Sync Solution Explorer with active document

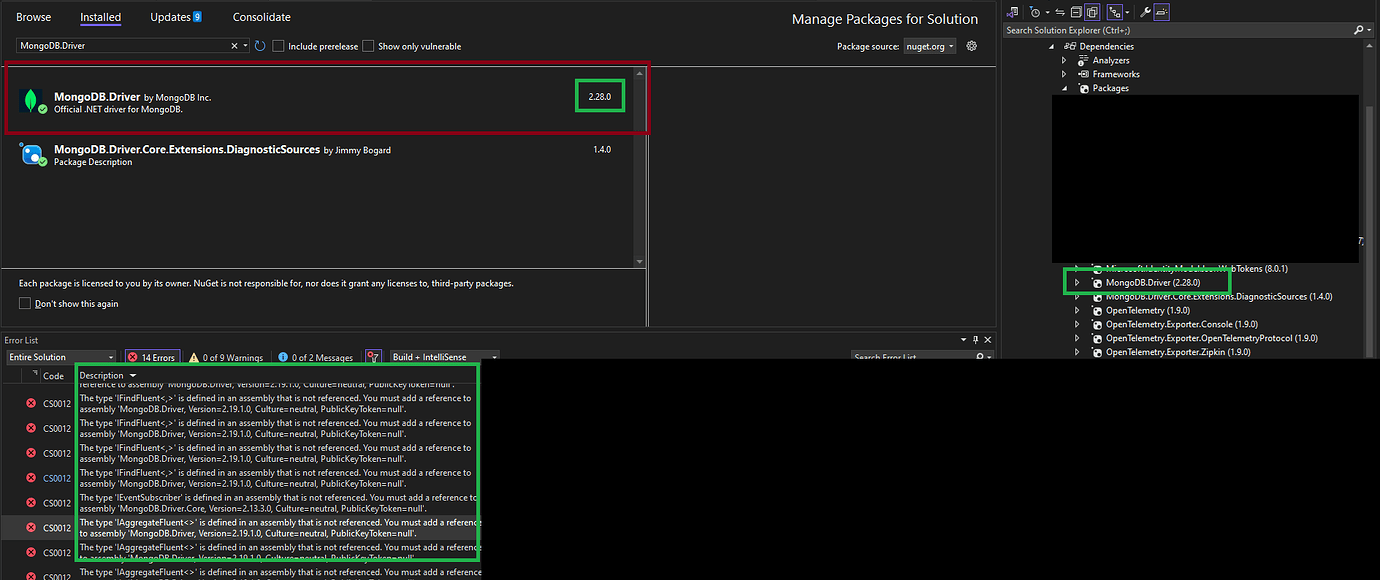pyautogui.click(x=1059, y=11)
